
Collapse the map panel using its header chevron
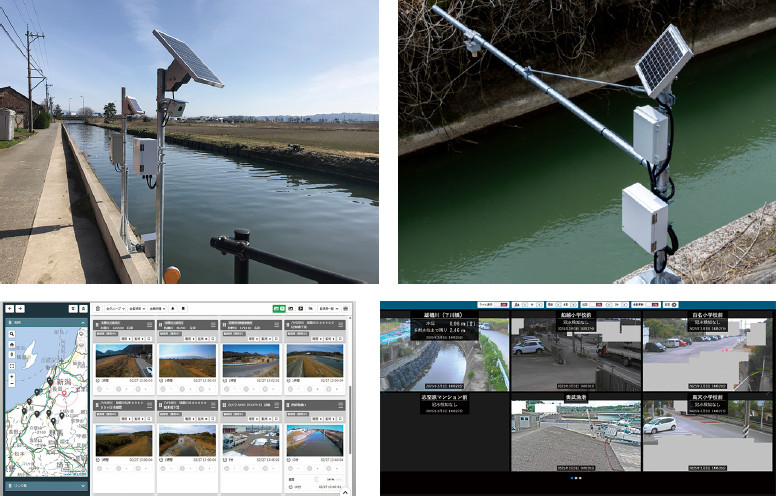pos(82,324)
